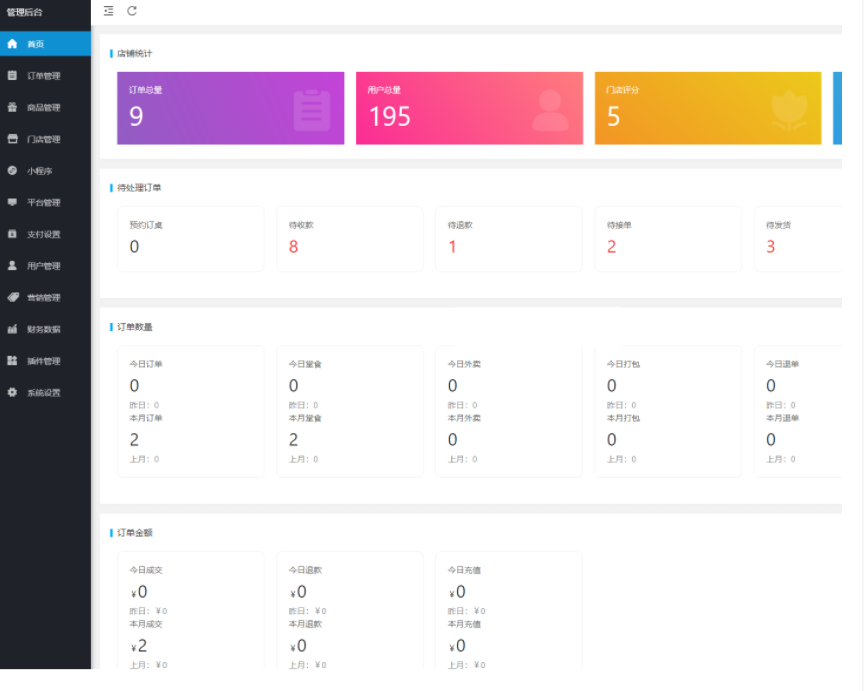The height and width of the screenshot is (691, 864).
Task: Click the tag icon for 营销管理
Action: click(12, 298)
